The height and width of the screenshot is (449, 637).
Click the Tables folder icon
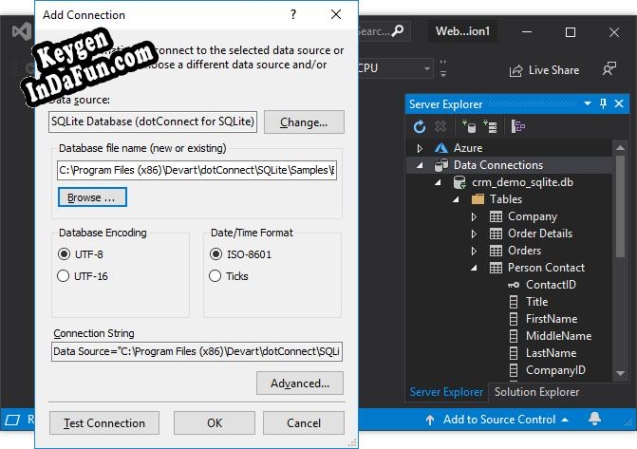(x=478, y=199)
